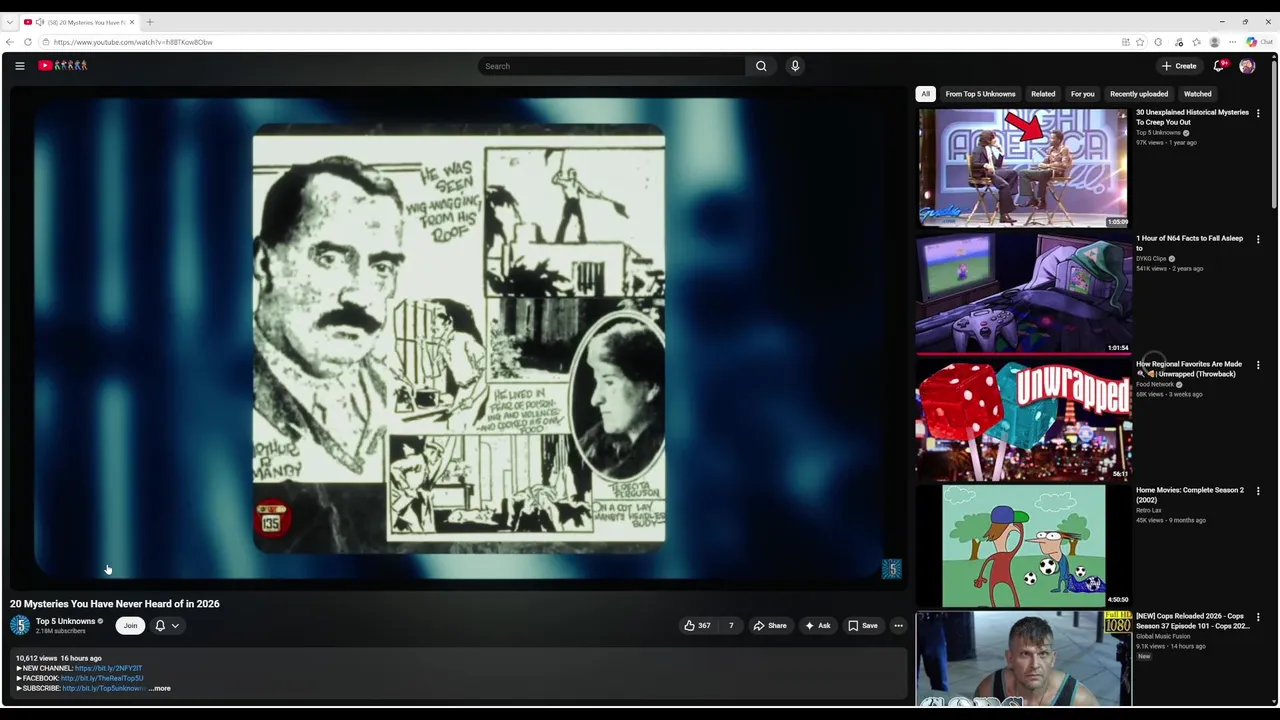The height and width of the screenshot is (720, 1280).
Task: Open Home Movies Season 2 thumbnail
Action: [1023, 546]
